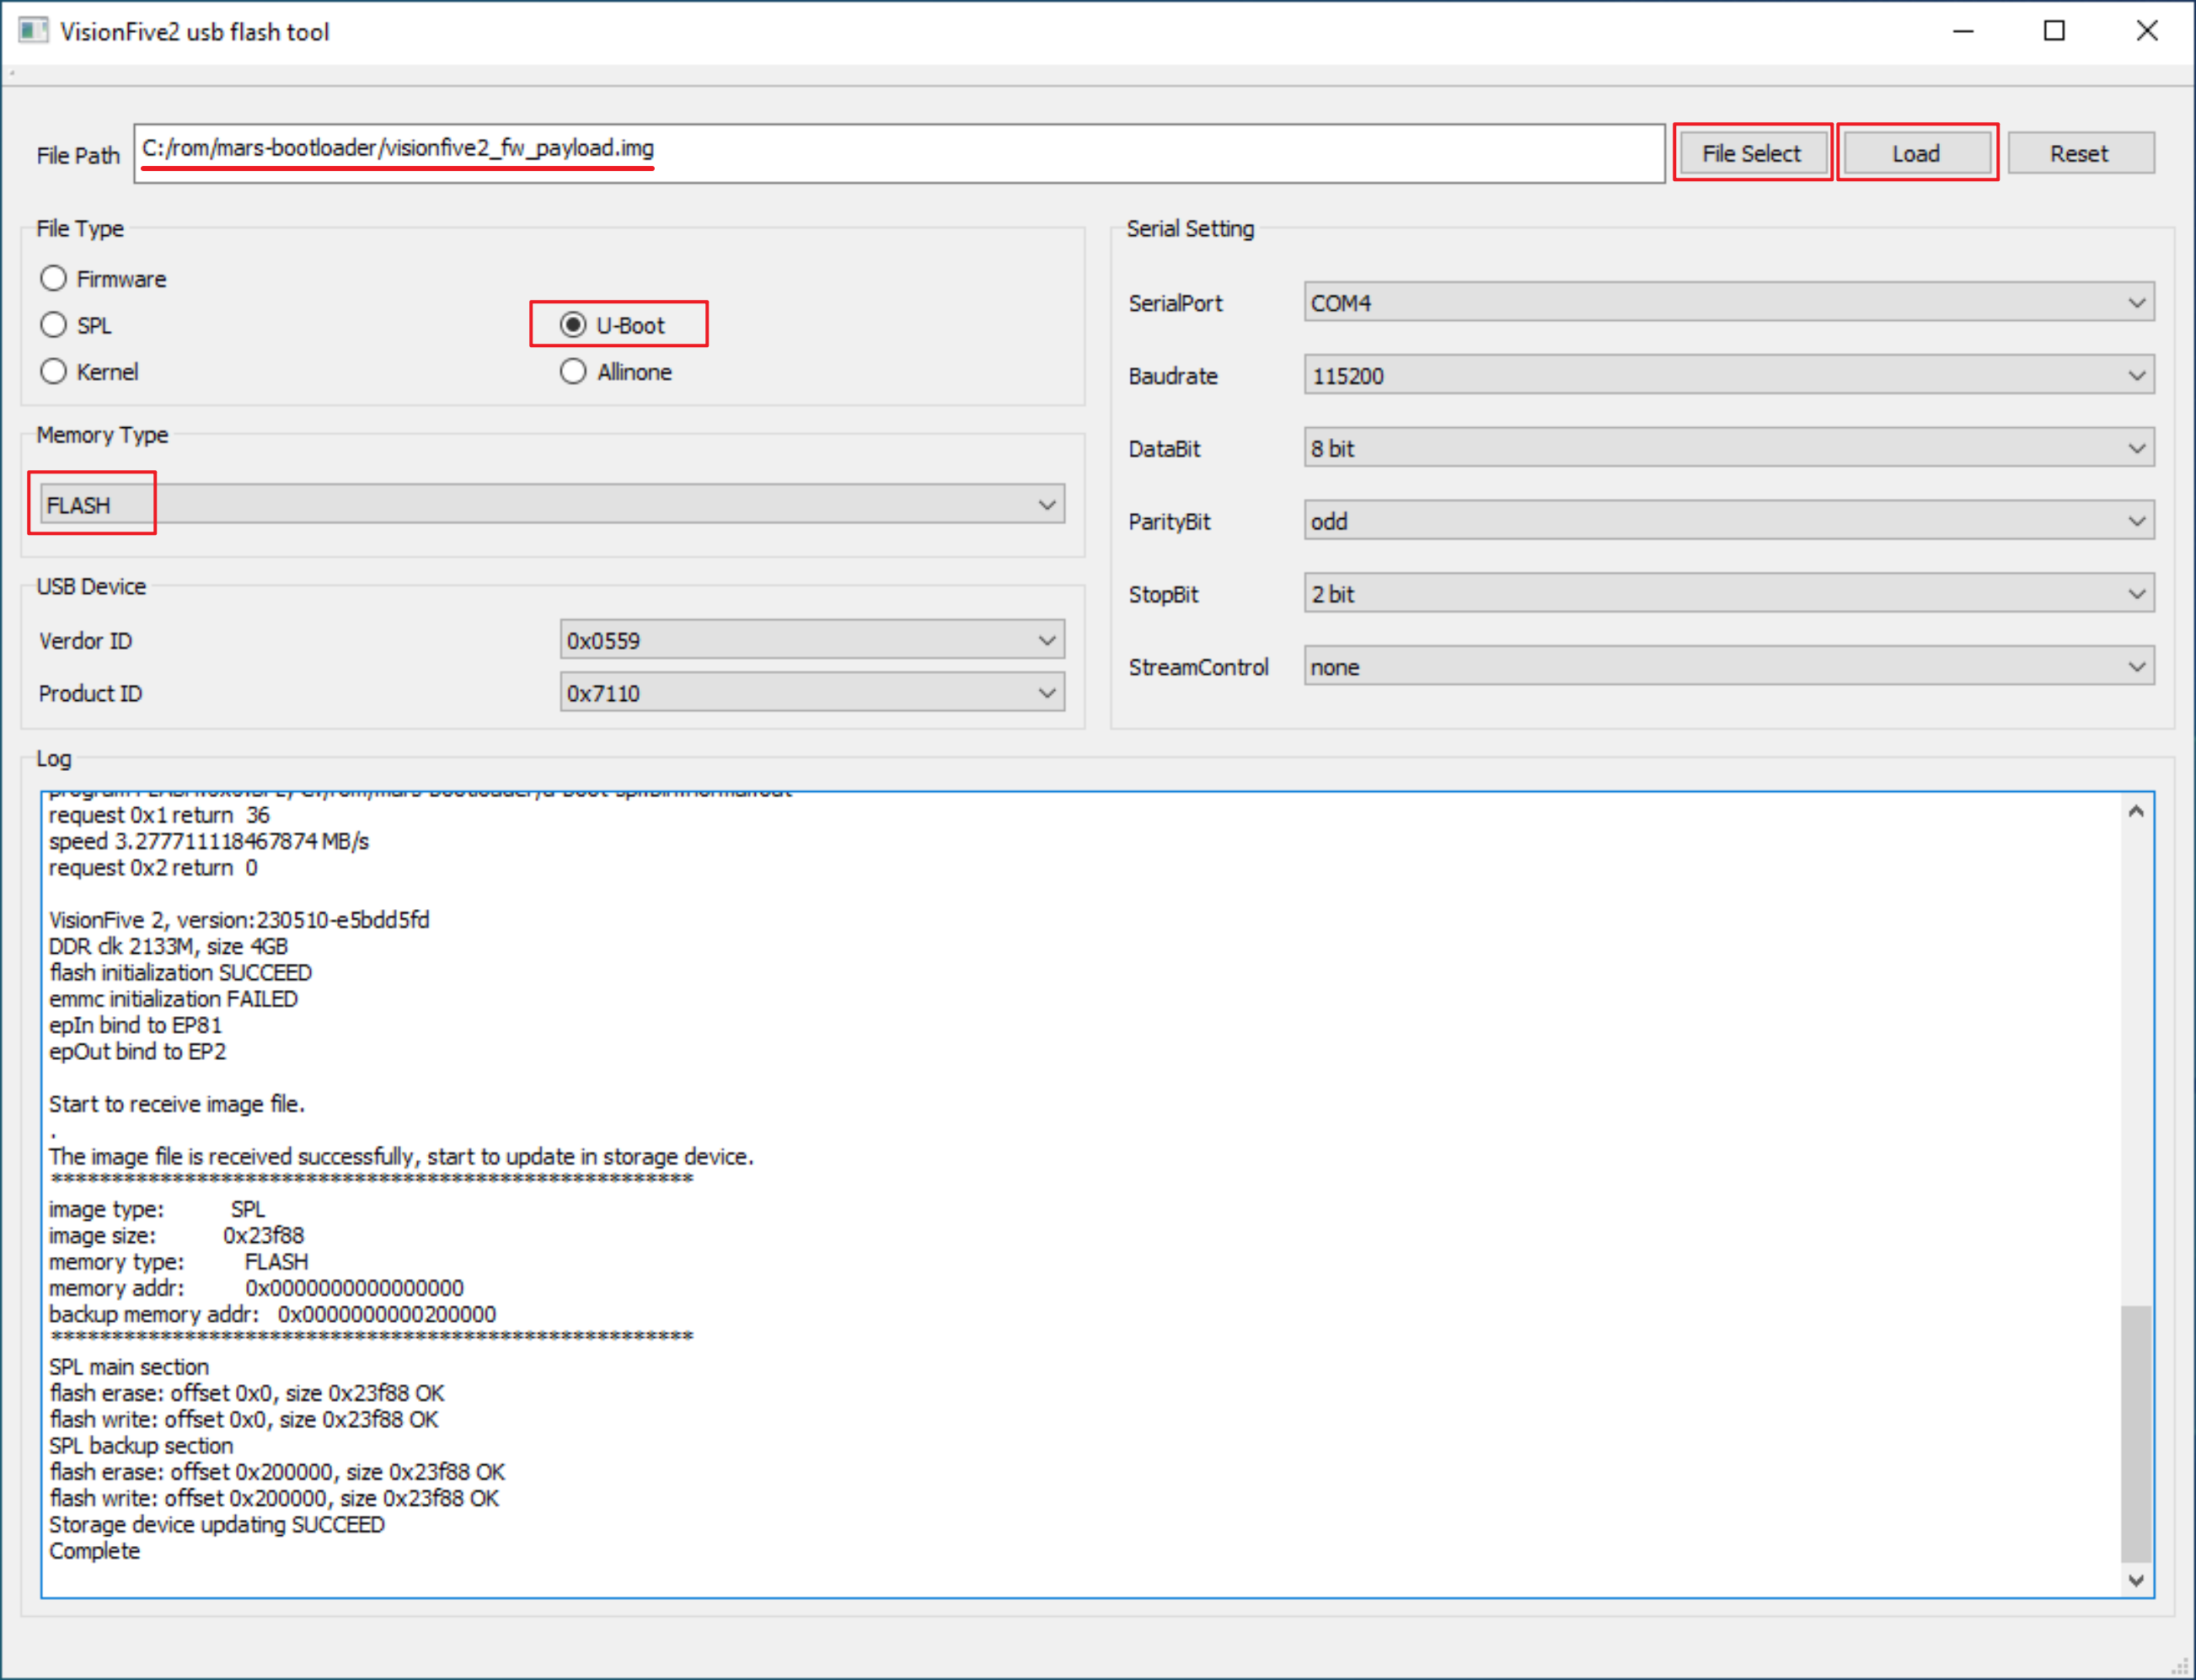Click 'image size: 0x23f88' log line
Viewport: 2196px width, 1680px height.
click(176, 1236)
